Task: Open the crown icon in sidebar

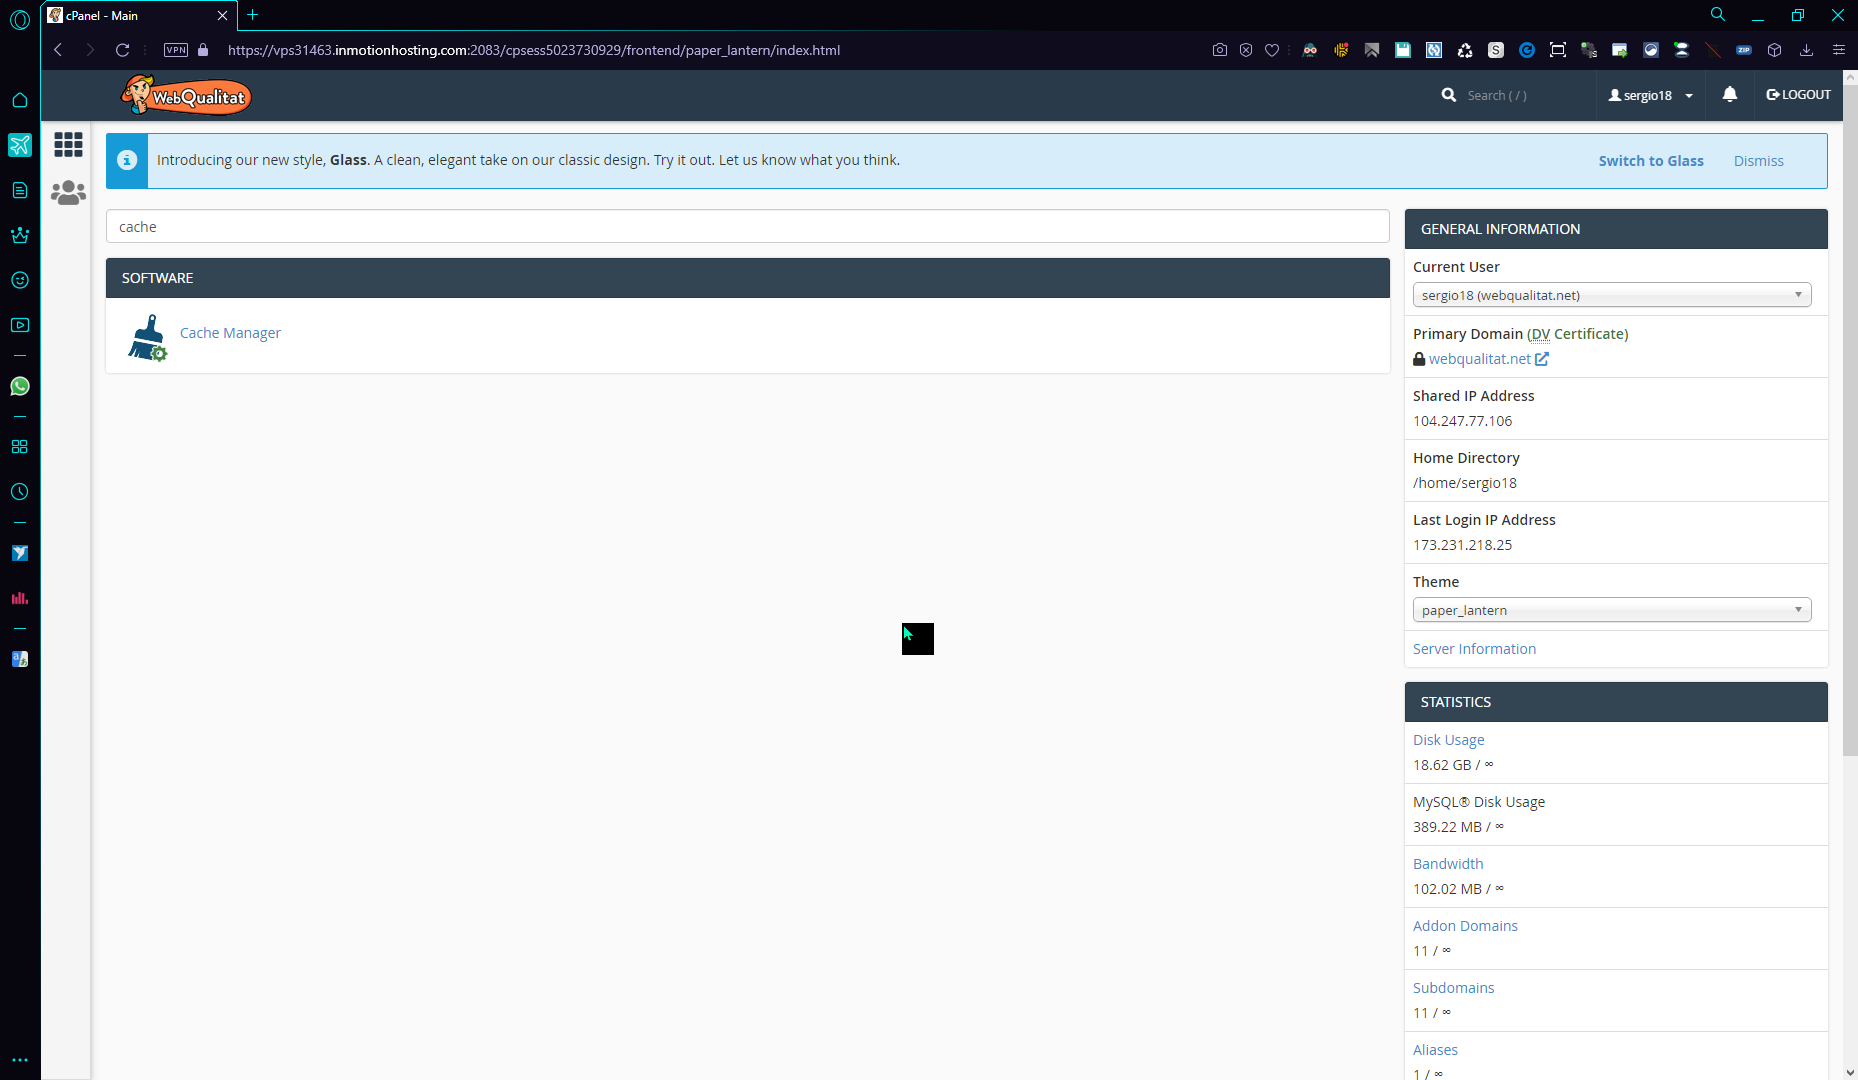Action: click(20, 235)
